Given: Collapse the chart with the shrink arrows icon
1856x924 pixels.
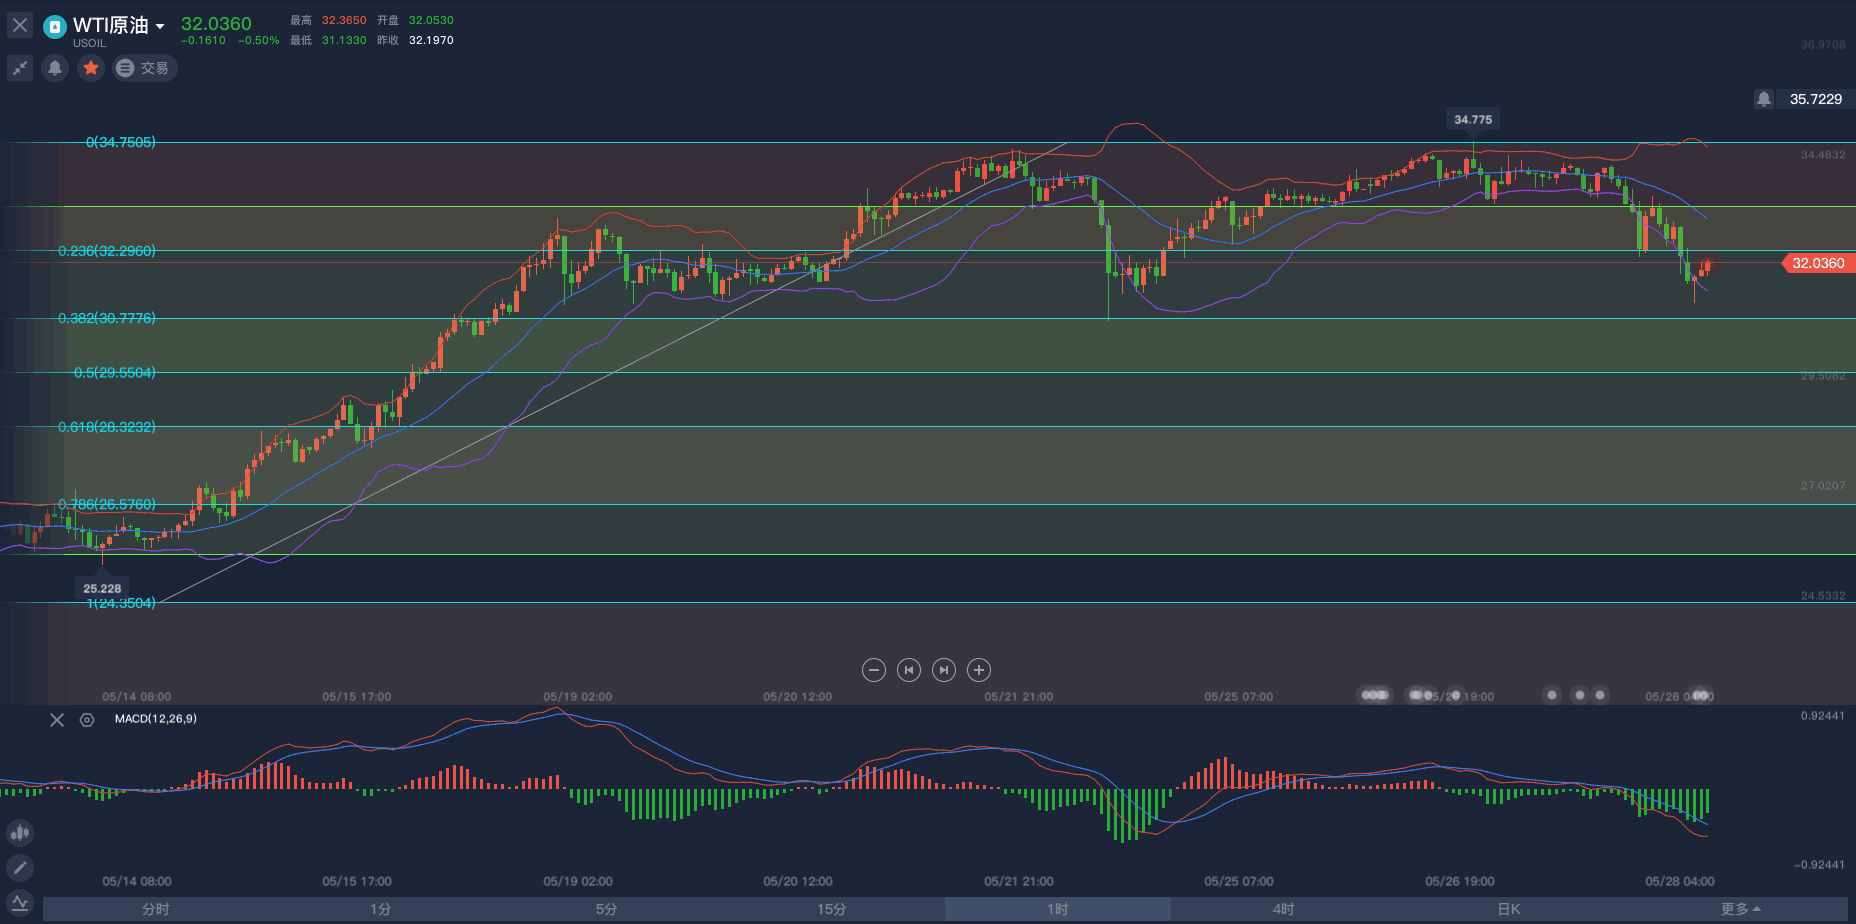Looking at the screenshot, I should click(20, 68).
